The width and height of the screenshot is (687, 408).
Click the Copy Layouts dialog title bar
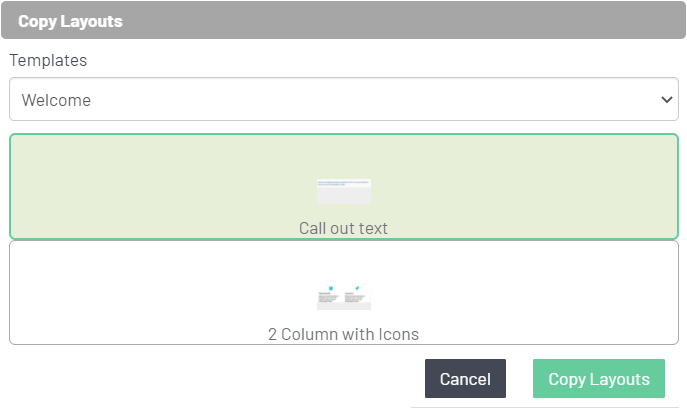tap(343, 20)
